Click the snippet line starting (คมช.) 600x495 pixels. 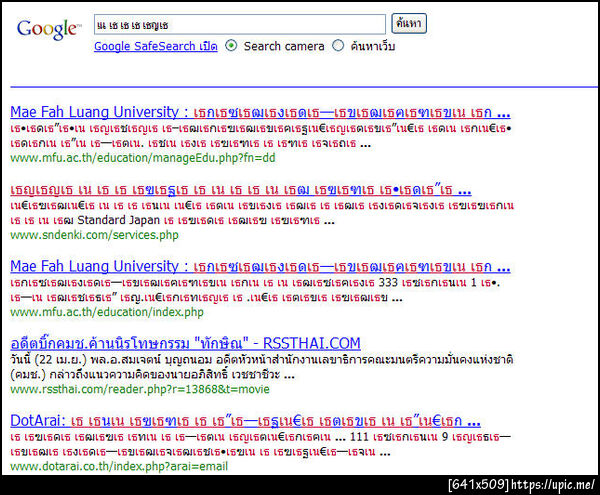152,375
